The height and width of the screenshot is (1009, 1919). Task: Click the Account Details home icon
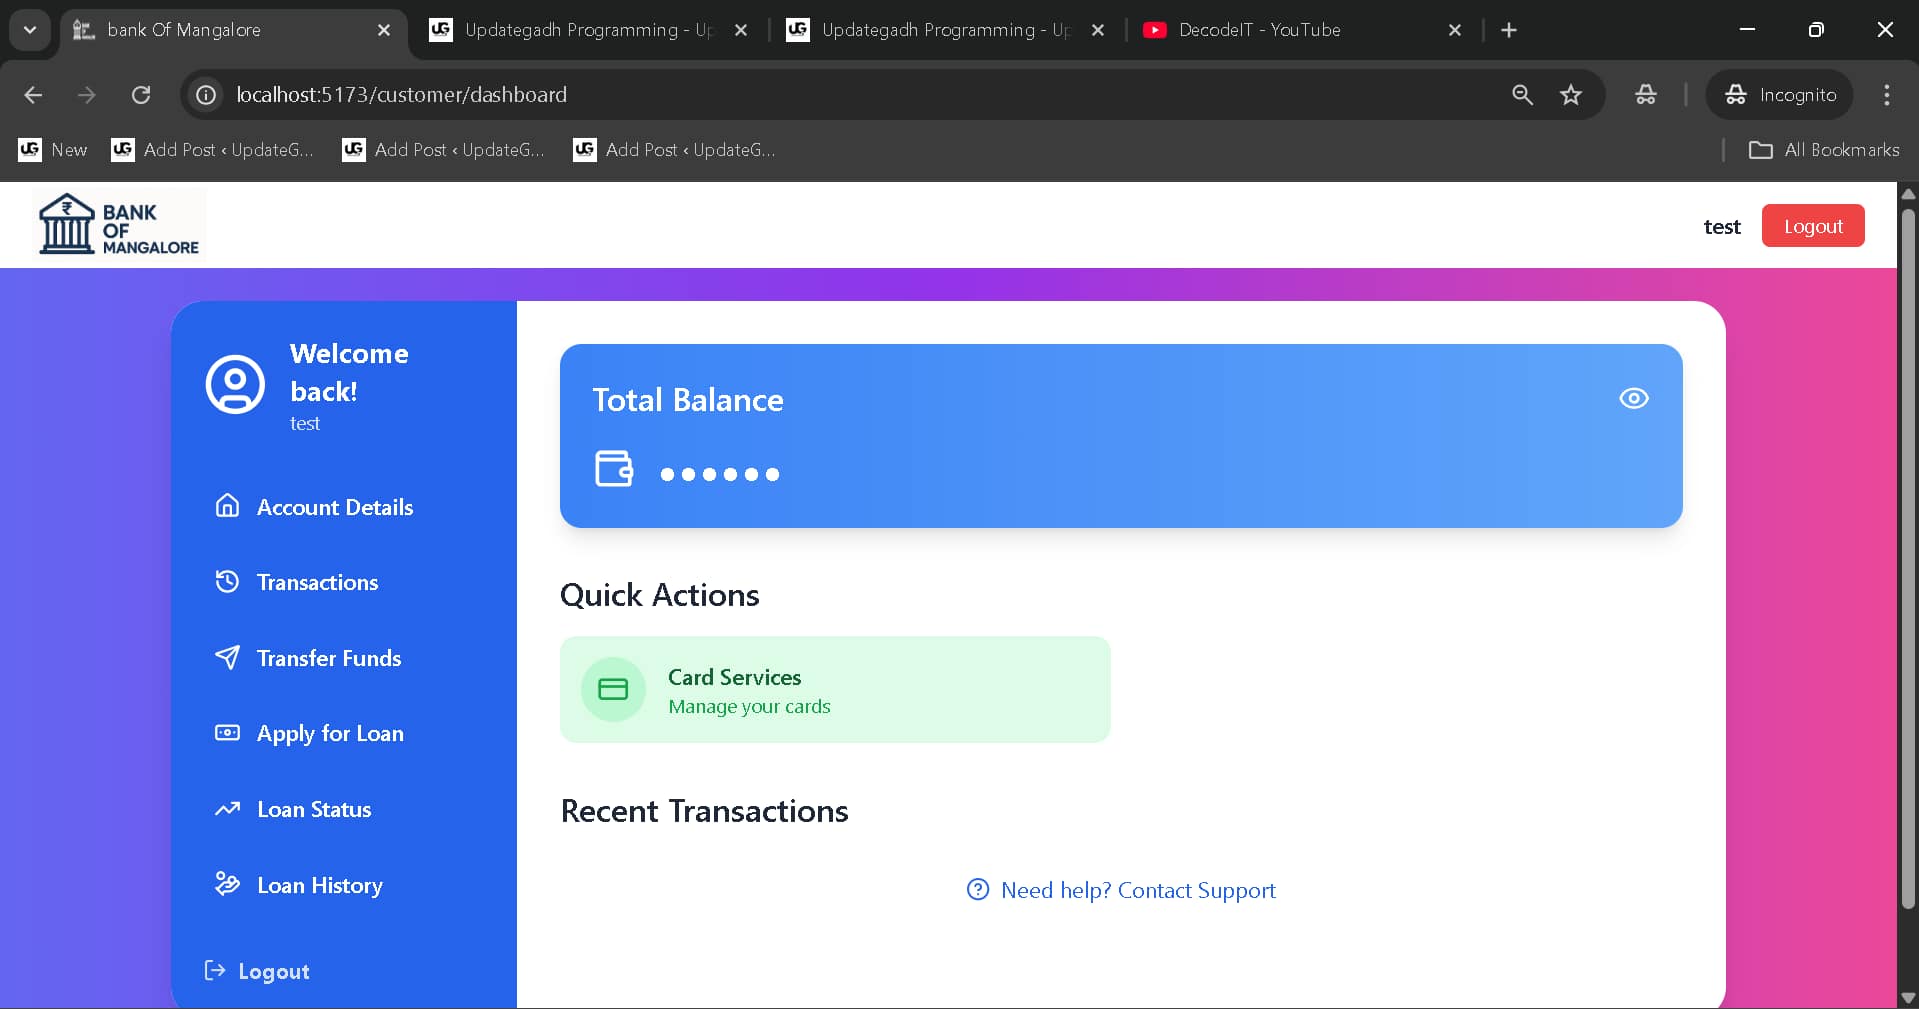click(x=227, y=506)
